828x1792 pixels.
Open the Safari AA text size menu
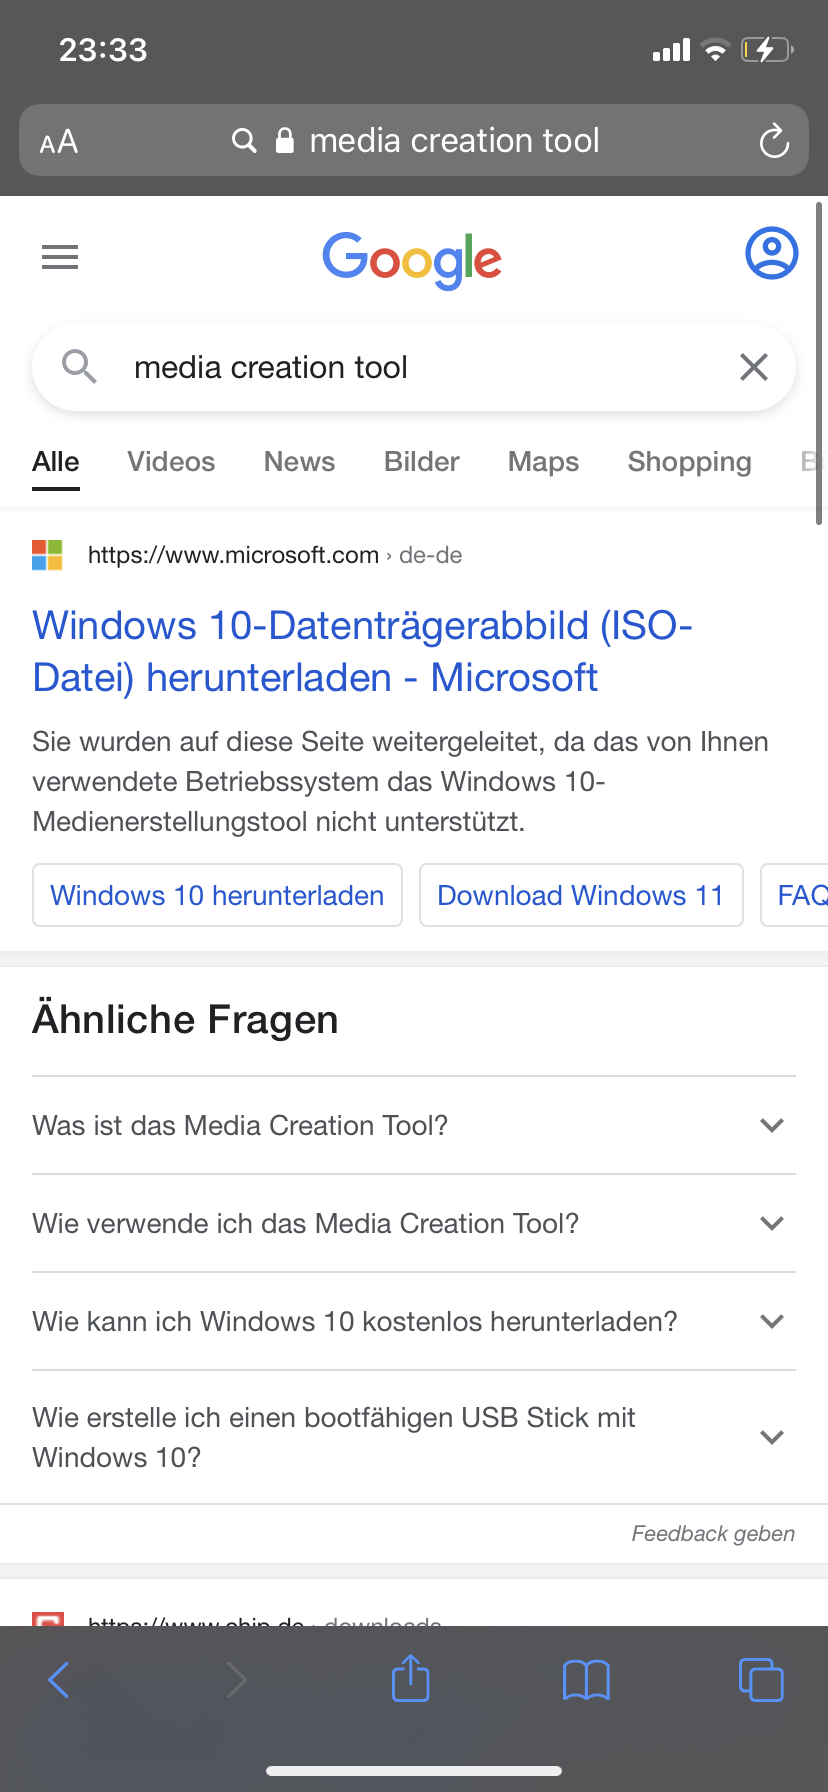tap(59, 141)
